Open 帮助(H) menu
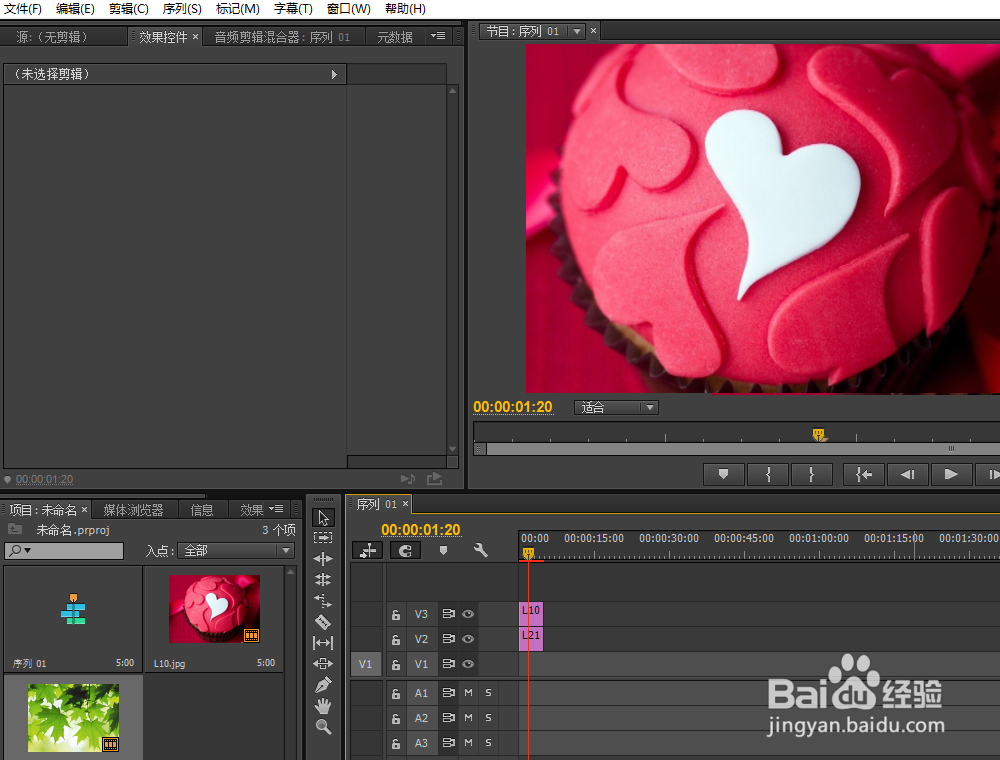 [x=405, y=9]
